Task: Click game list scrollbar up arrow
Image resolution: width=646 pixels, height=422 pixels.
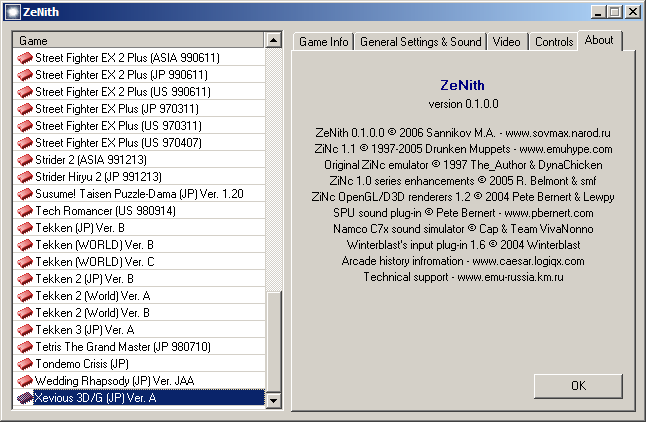Action: (273, 40)
